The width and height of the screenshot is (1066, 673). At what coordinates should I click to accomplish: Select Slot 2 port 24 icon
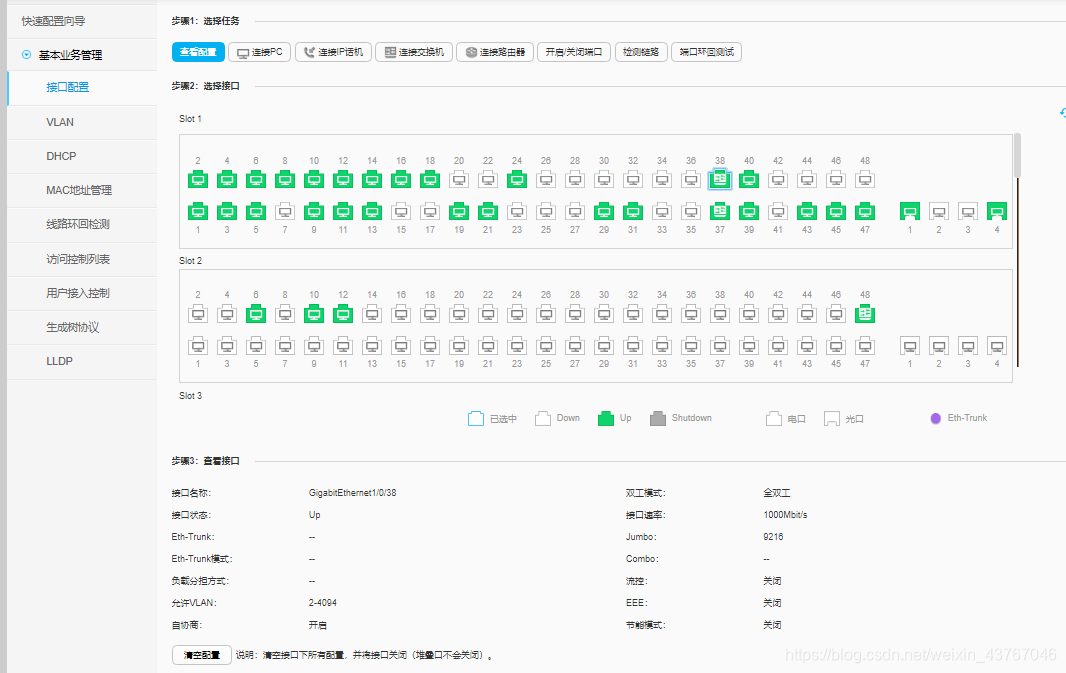click(517, 313)
